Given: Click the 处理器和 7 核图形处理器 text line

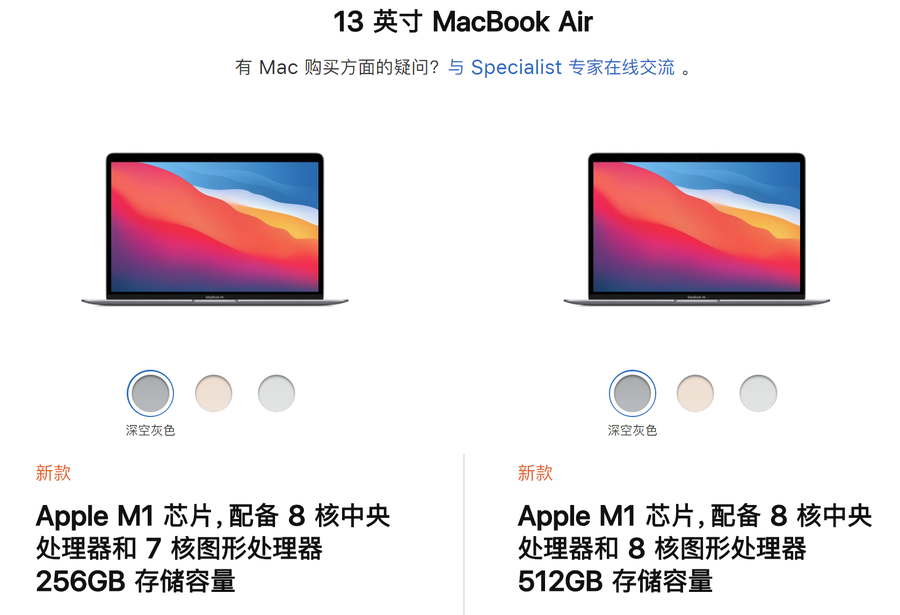Looking at the screenshot, I should (x=179, y=548).
